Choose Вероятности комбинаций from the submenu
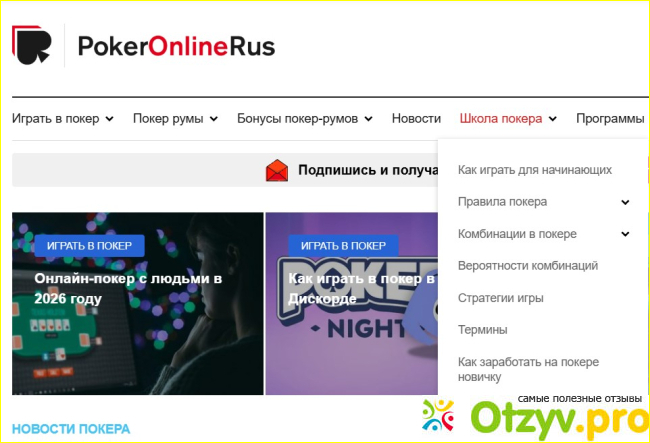Viewport: 650px width, 443px height. pyautogui.click(x=528, y=266)
